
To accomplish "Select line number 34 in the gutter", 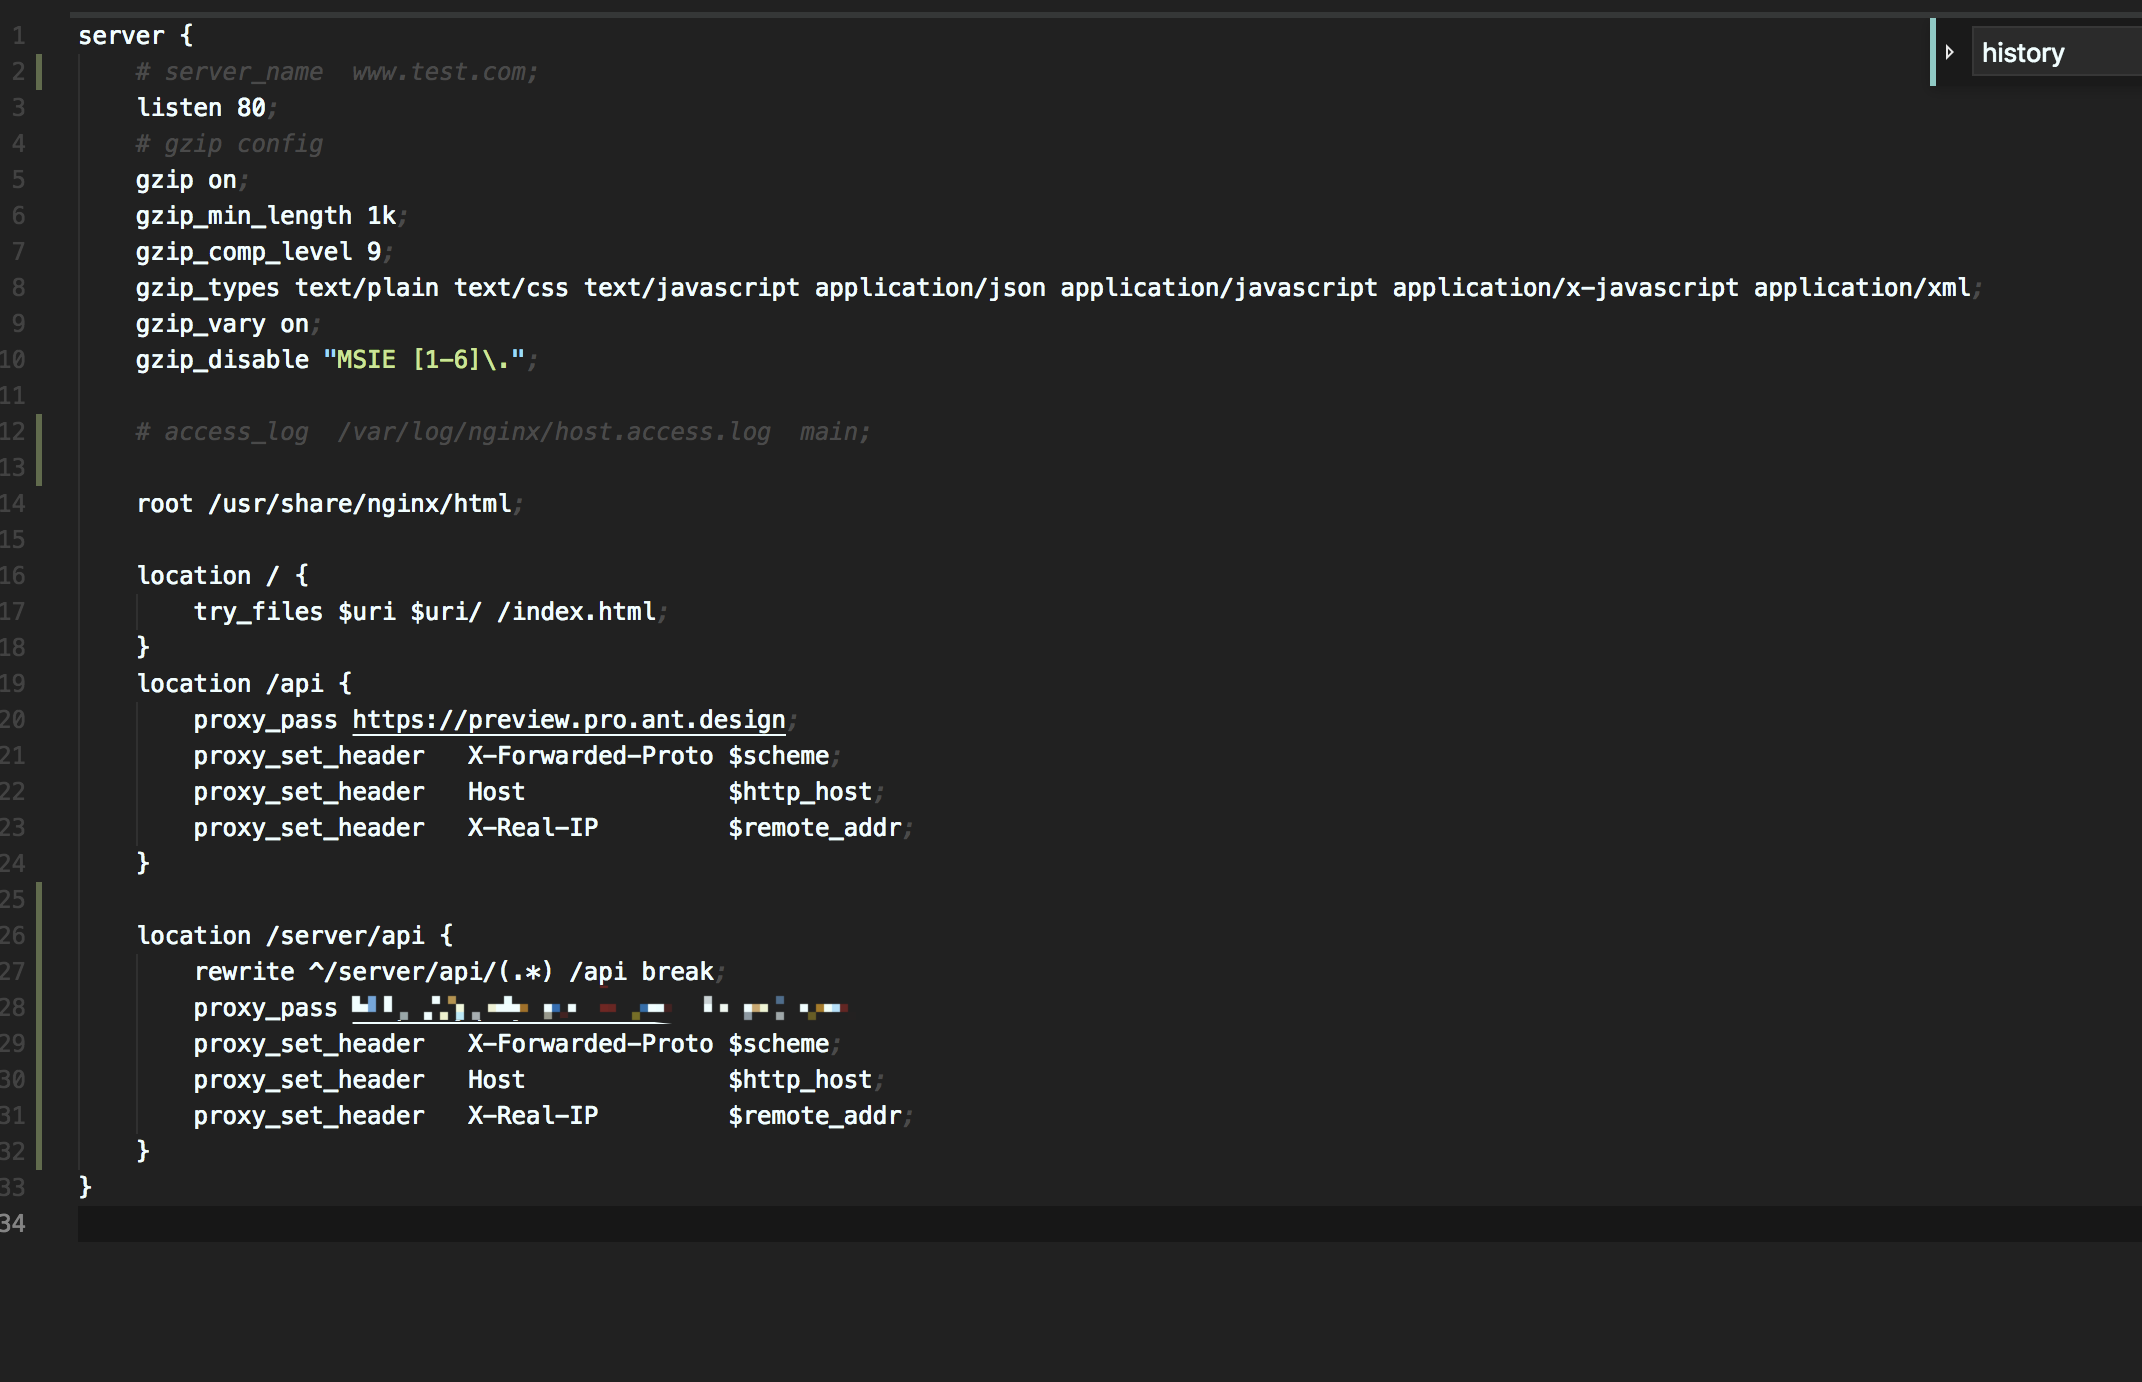I will (x=13, y=1224).
